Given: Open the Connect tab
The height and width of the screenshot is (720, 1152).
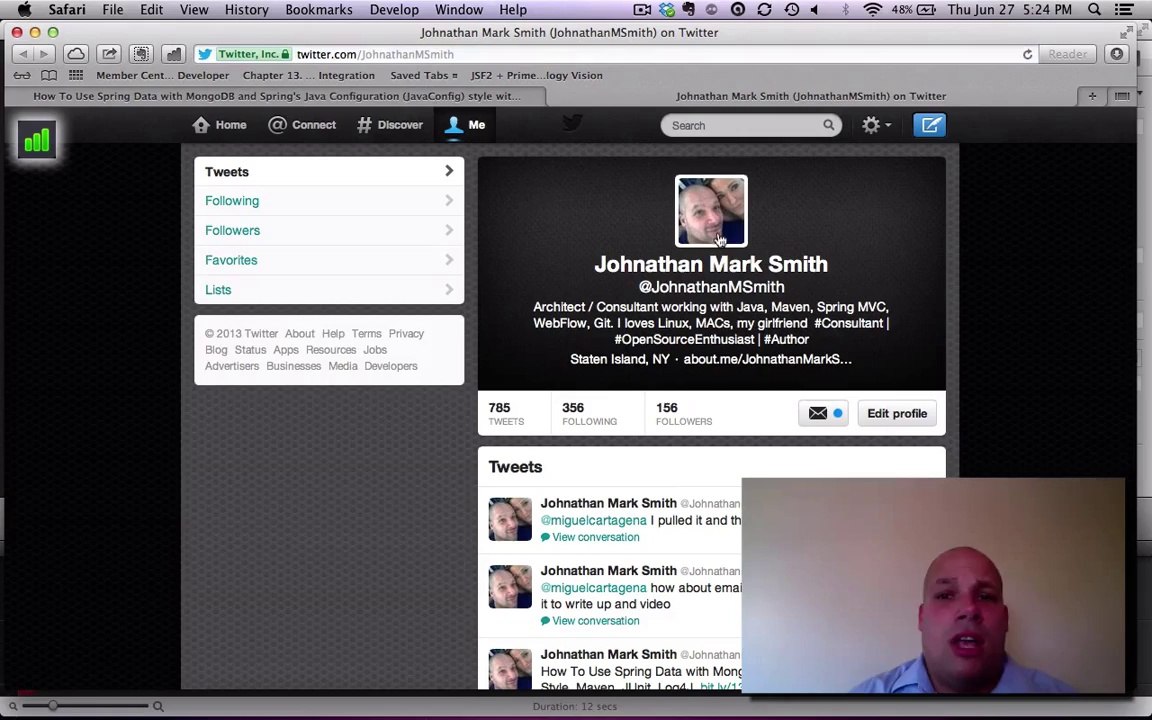Looking at the screenshot, I should pyautogui.click(x=302, y=125).
